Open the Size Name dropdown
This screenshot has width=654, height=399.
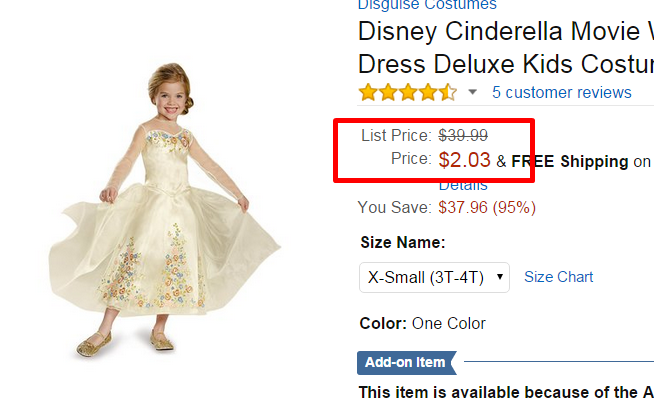[434, 277]
